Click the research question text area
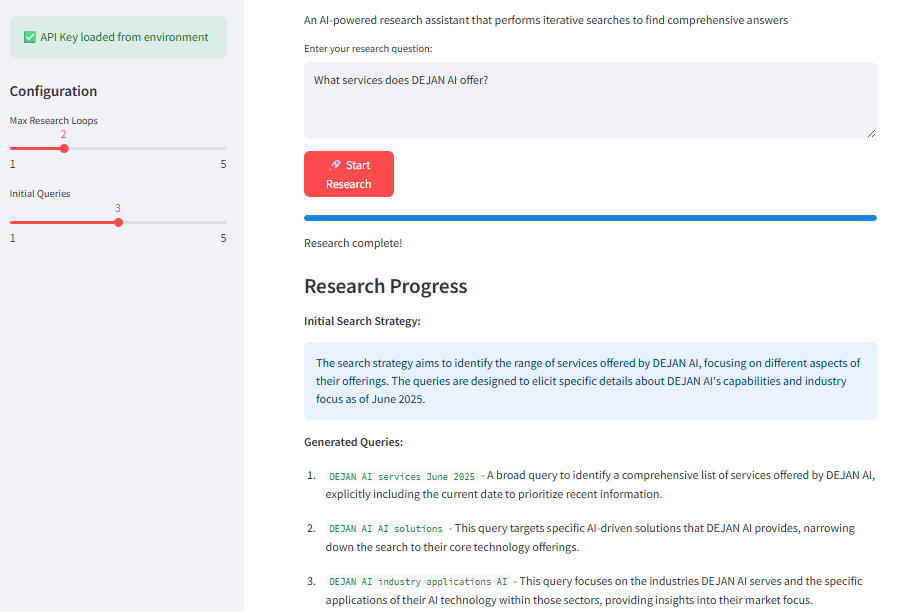 coord(590,101)
